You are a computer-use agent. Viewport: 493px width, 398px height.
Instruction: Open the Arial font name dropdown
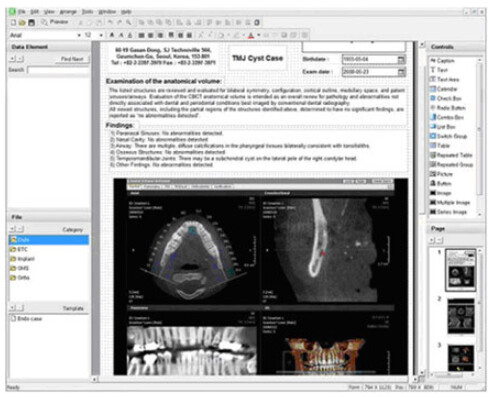click(x=79, y=35)
